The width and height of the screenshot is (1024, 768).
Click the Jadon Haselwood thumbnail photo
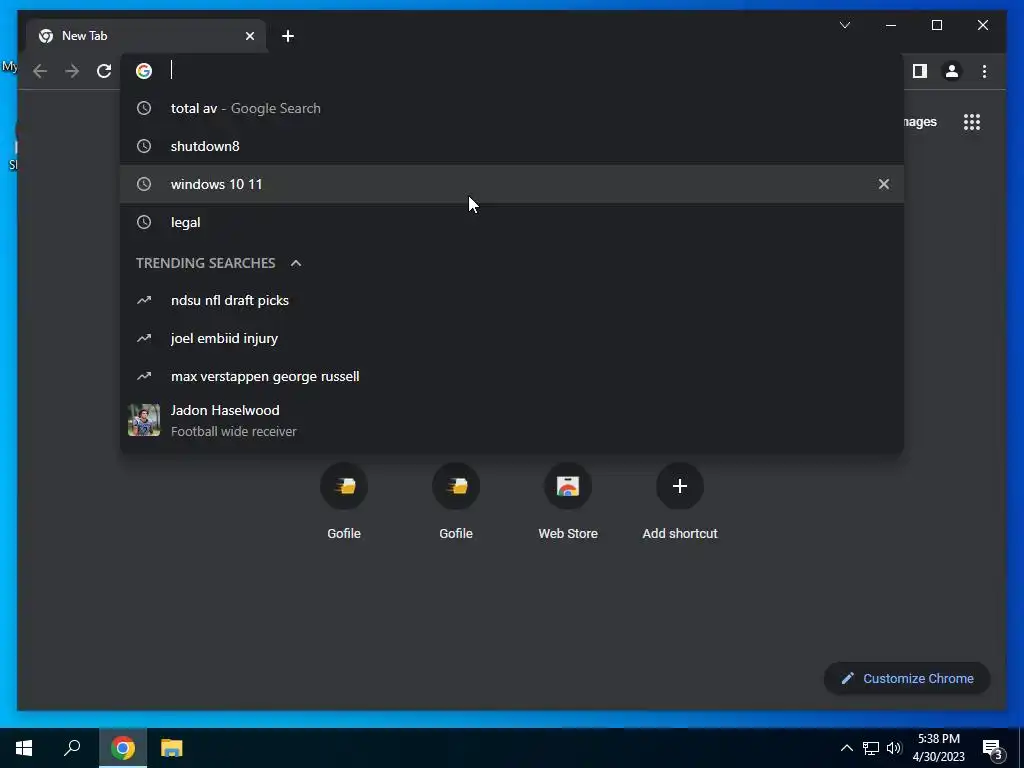[144, 420]
